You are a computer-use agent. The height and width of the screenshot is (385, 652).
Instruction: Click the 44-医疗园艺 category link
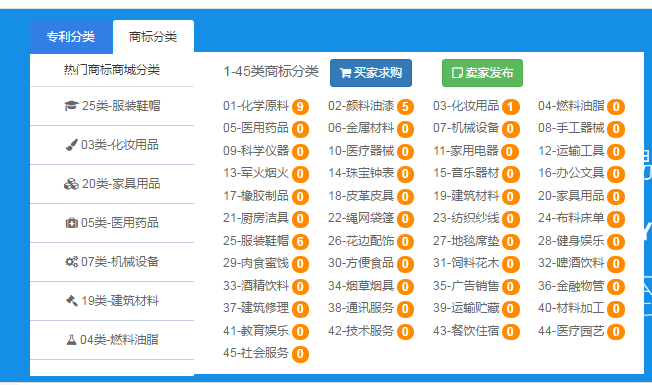pyautogui.click(x=571, y=331)
